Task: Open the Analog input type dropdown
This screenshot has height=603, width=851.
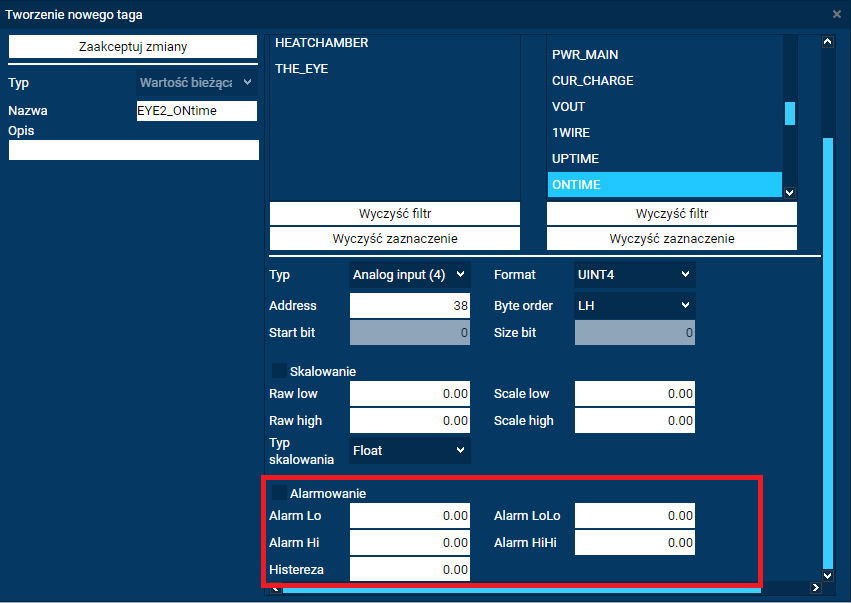Action: tap(409, 274)
